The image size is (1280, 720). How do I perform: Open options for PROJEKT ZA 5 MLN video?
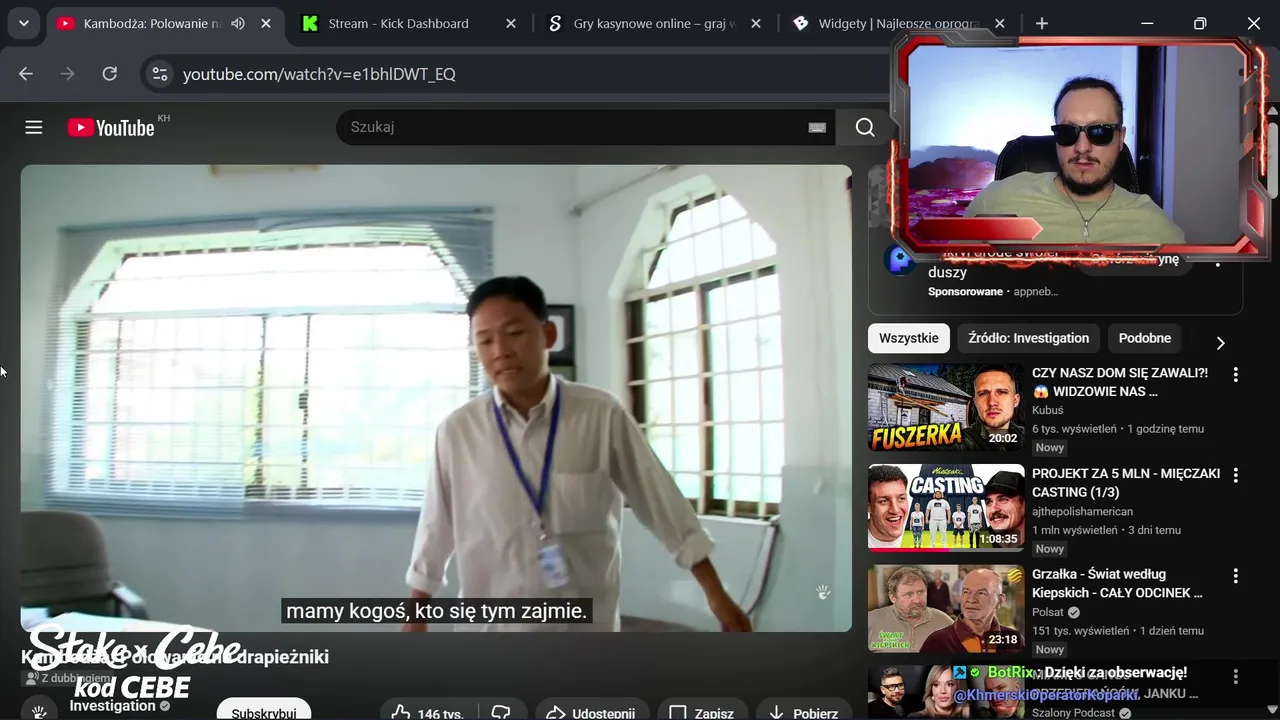pyautogui.click(x=1236, y=475)
